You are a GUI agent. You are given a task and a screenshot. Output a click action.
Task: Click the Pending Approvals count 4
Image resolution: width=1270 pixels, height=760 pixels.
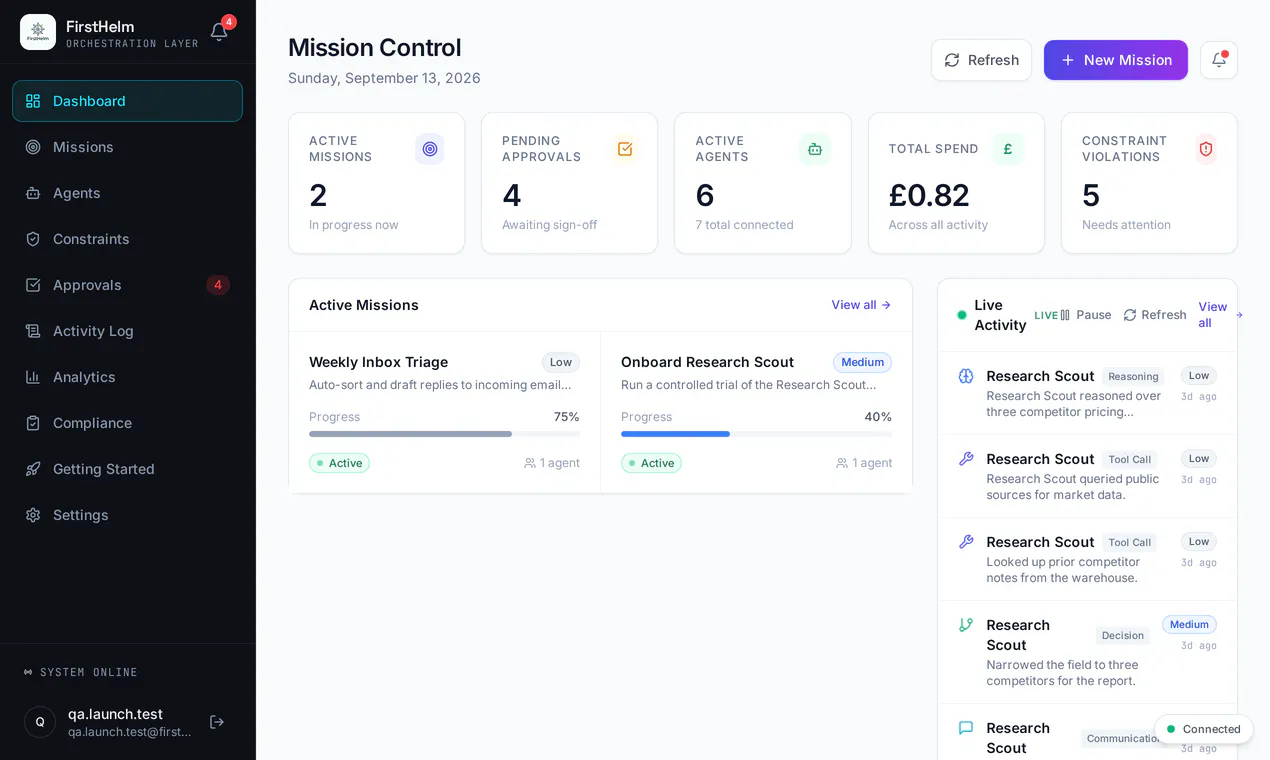click(512, 195)
